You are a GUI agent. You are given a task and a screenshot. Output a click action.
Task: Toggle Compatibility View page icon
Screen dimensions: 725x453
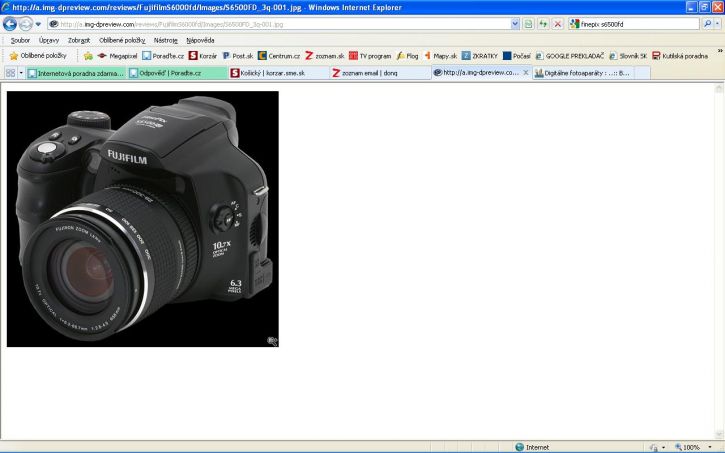528,24
